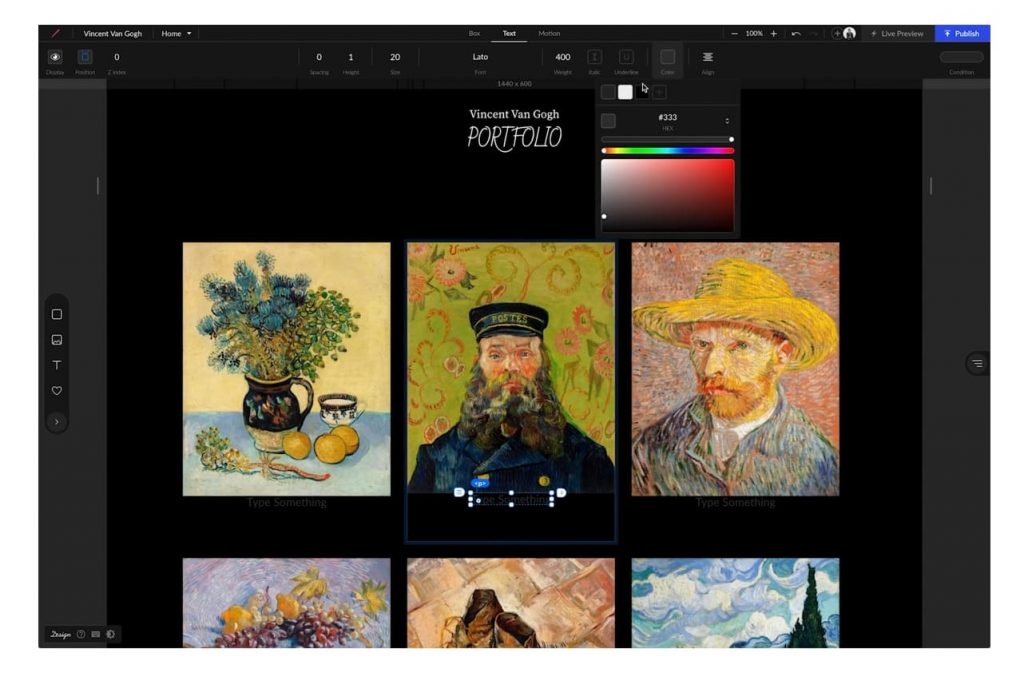Select the white saved color swatch
Screen dimensions: 1024x673
625,92
